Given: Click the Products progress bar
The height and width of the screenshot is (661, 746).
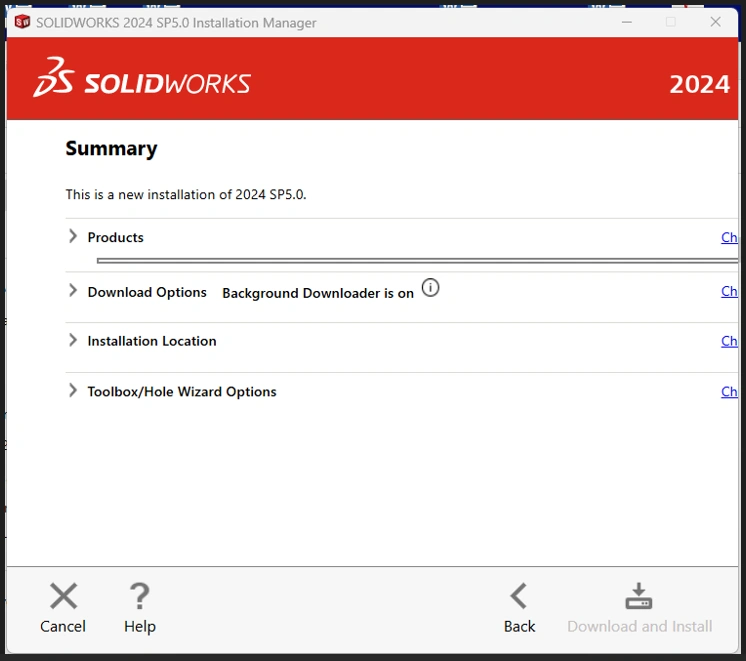Looking at the screenshot, I should tap(417, 261).
